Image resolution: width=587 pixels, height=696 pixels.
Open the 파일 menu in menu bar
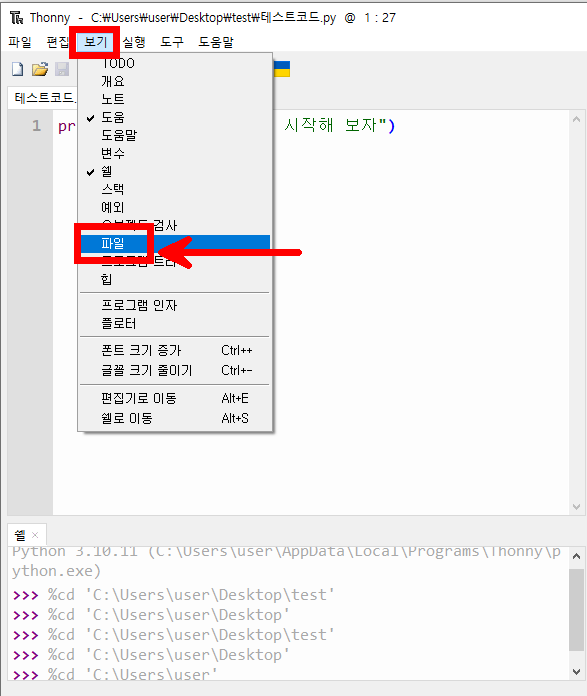(20, 42)
